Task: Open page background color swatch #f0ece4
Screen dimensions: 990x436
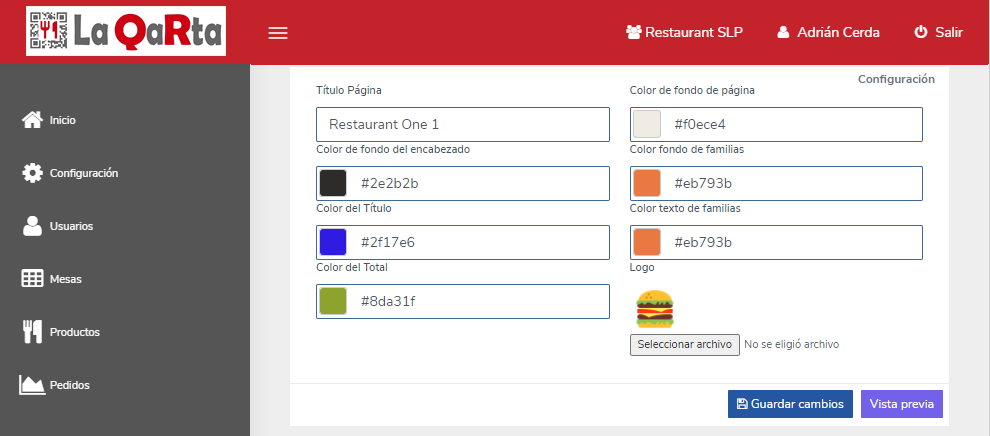Action: pyautogui.click(x=647, y=124)
